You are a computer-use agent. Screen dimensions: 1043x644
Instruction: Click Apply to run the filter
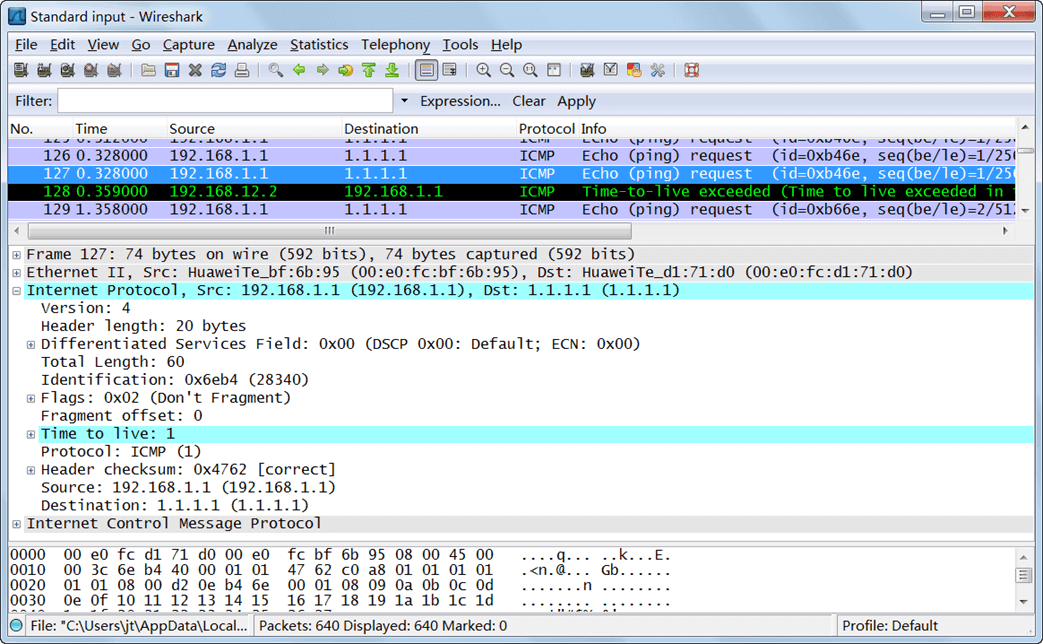[576, 101]
